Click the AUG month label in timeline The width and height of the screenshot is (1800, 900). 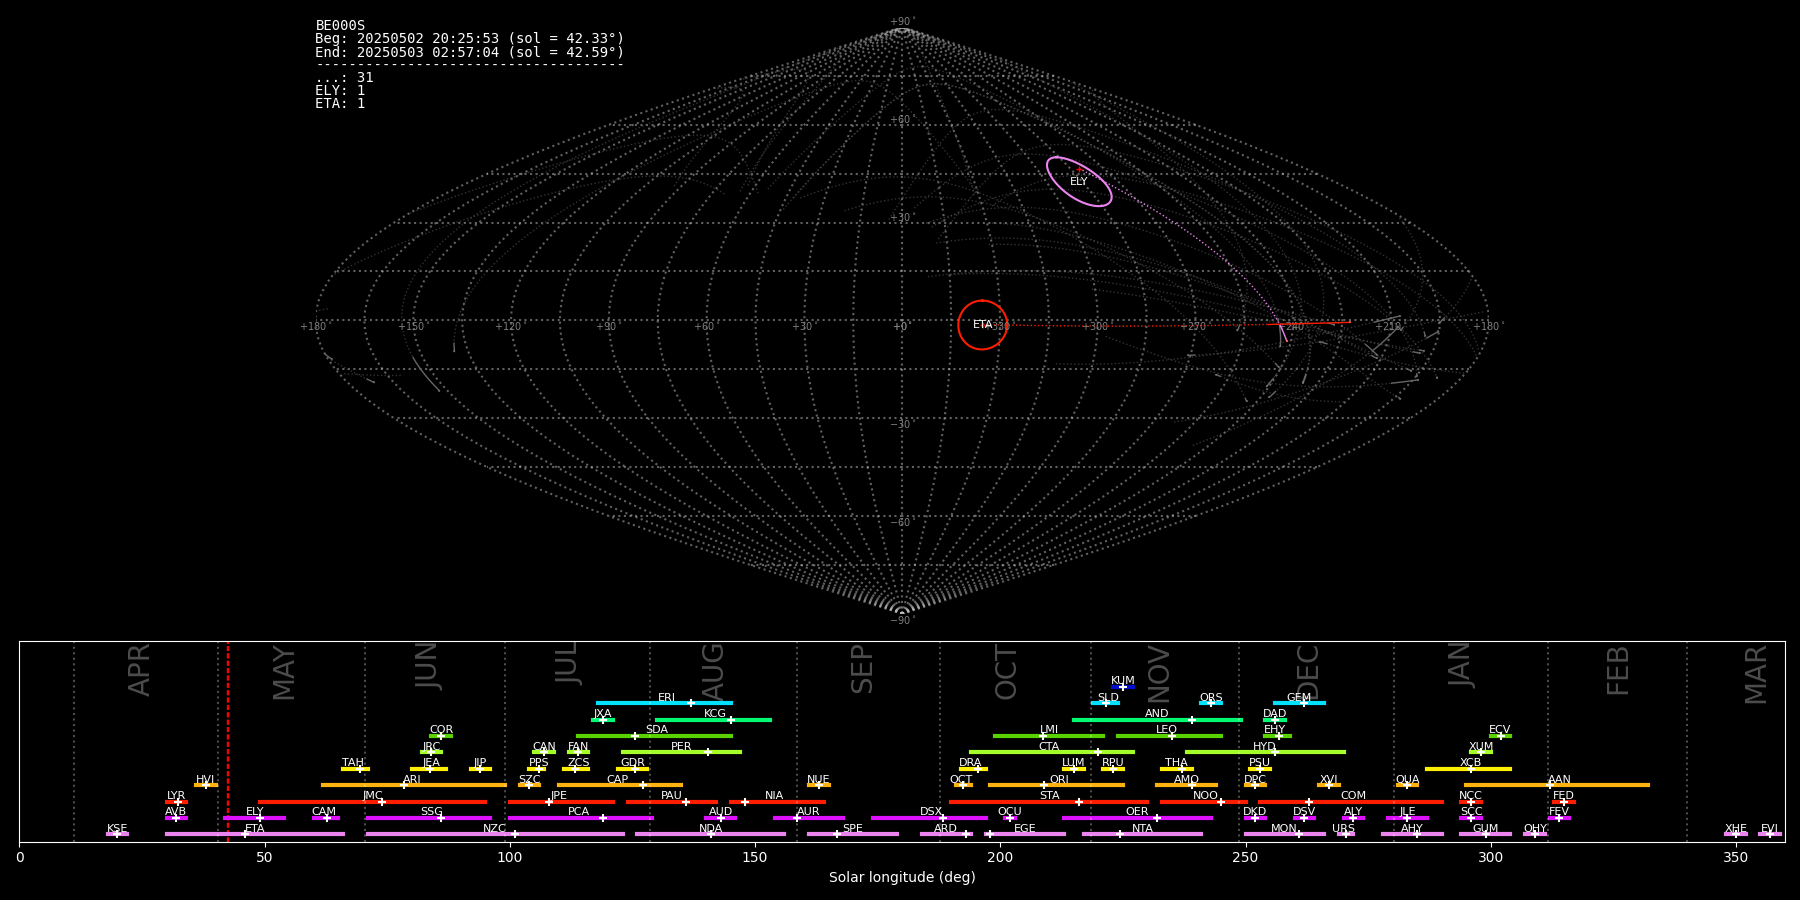(713, 670)
